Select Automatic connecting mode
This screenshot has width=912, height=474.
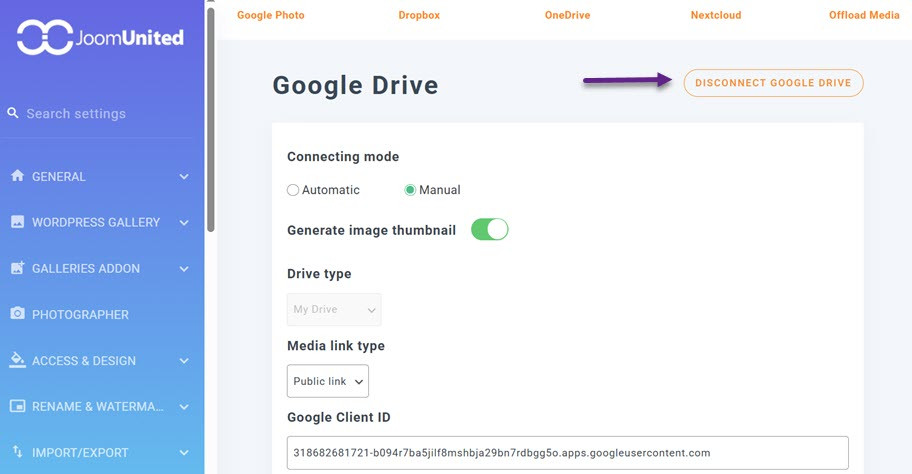[293, 190]
